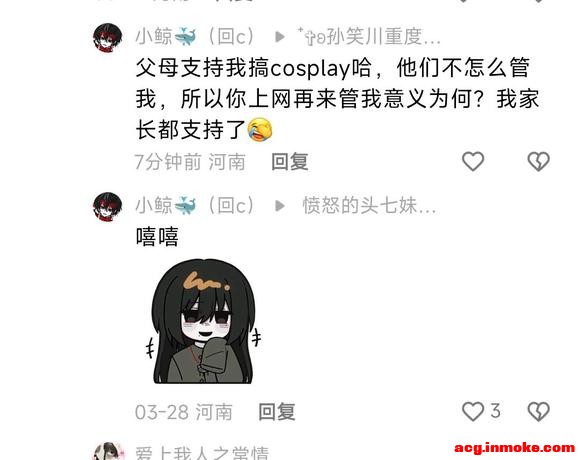This screenshot has height=460, width=580.
Task: Select the cosplay comment text body
Action: [x=337, y=99]
